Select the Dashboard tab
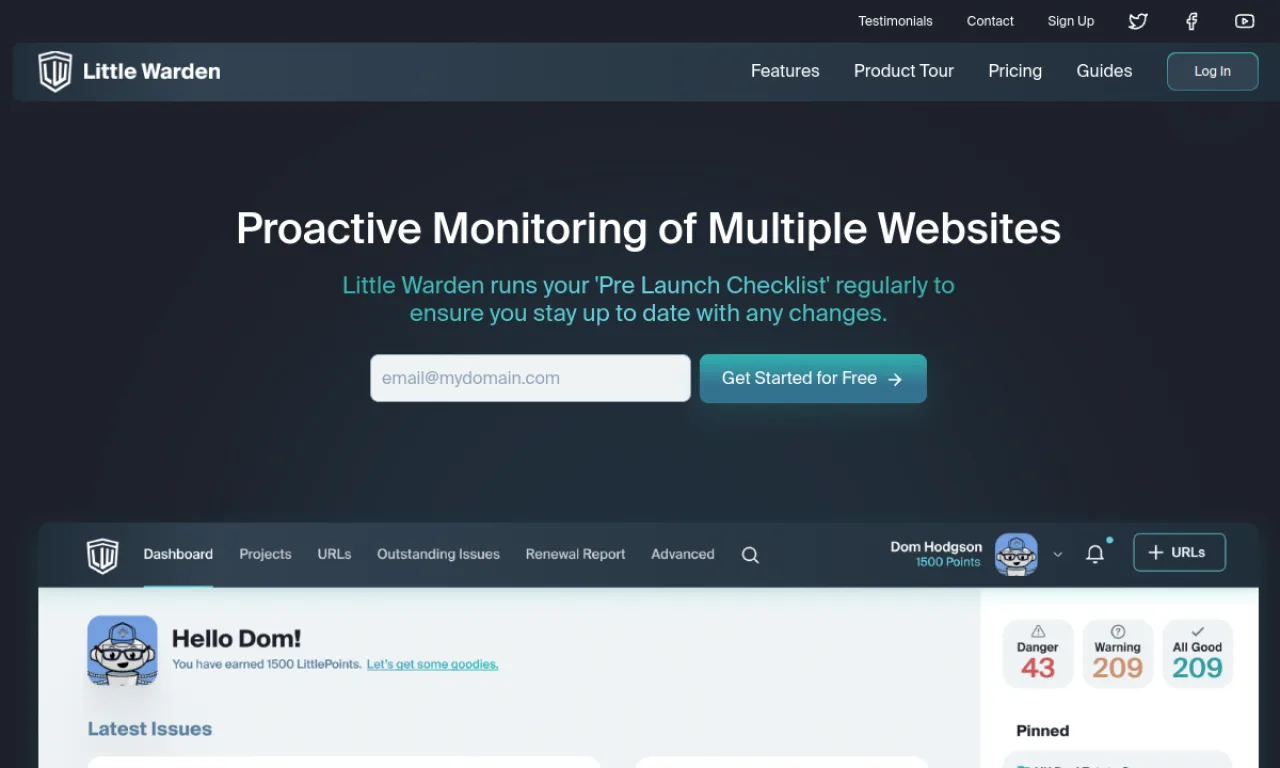 click(x=178, y=554)
